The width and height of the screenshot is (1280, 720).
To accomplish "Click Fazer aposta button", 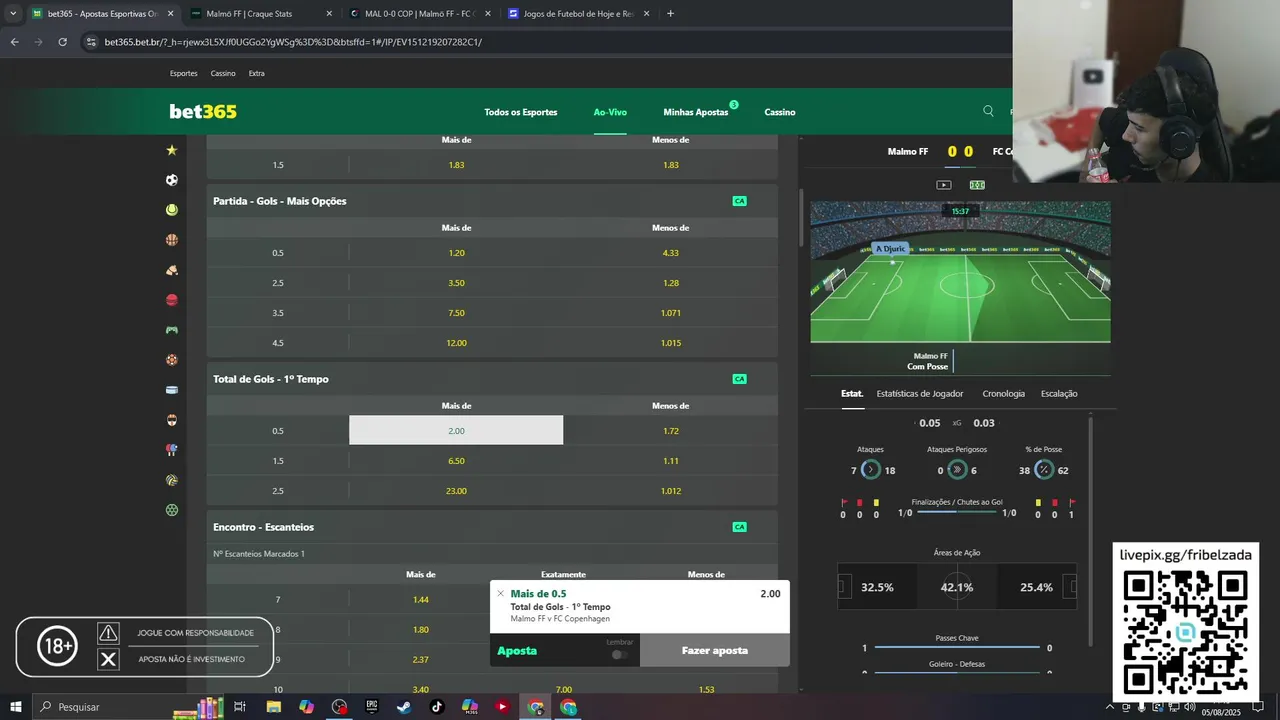I will click(x=715, y=650).
